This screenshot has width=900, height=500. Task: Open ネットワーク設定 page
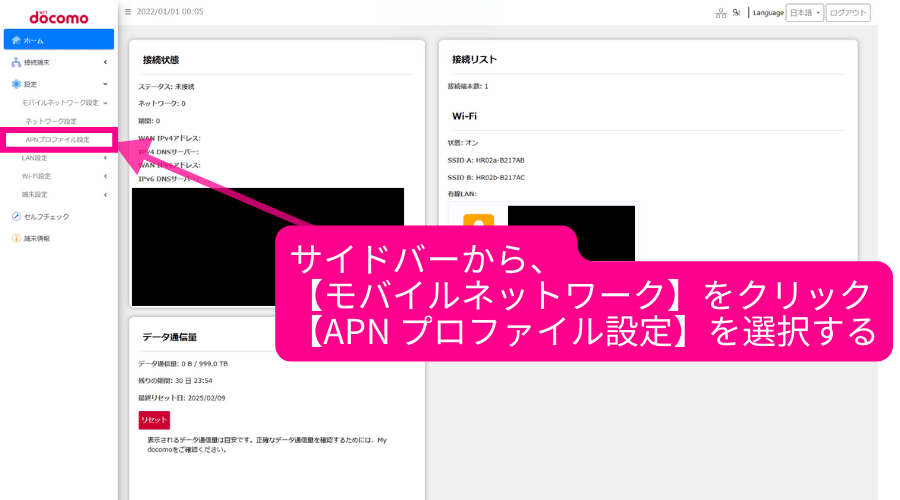point(51,121)
